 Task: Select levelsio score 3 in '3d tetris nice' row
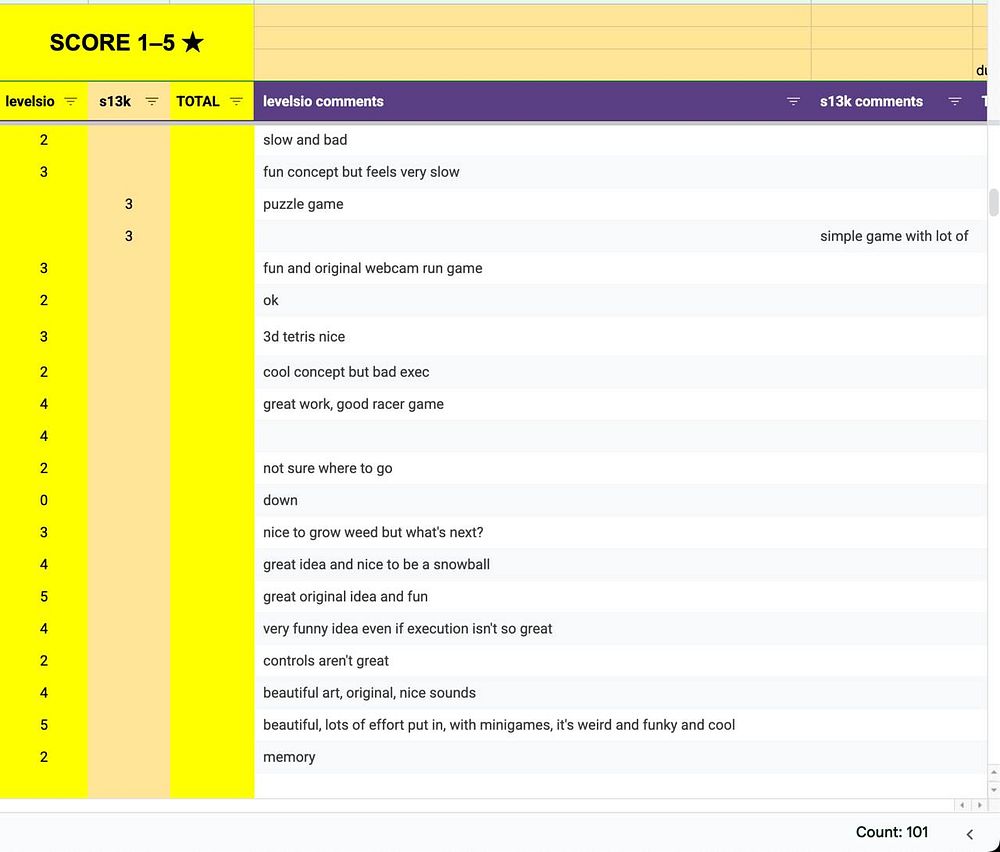point(43,336)
